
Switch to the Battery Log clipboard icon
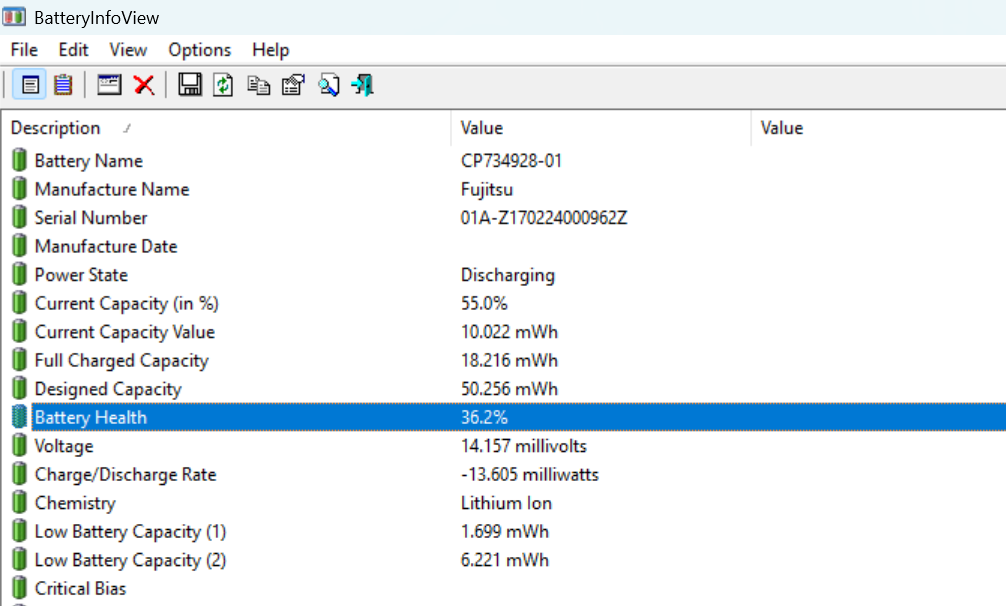[63, 85]
